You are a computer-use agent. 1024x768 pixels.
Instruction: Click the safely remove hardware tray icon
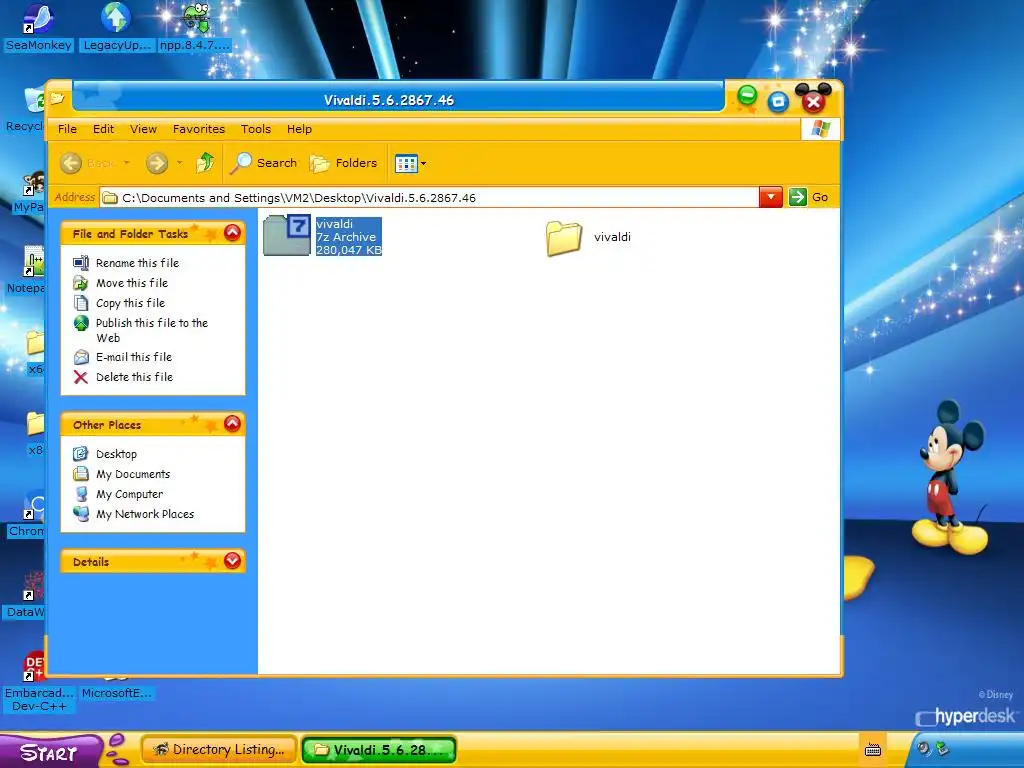942,748
